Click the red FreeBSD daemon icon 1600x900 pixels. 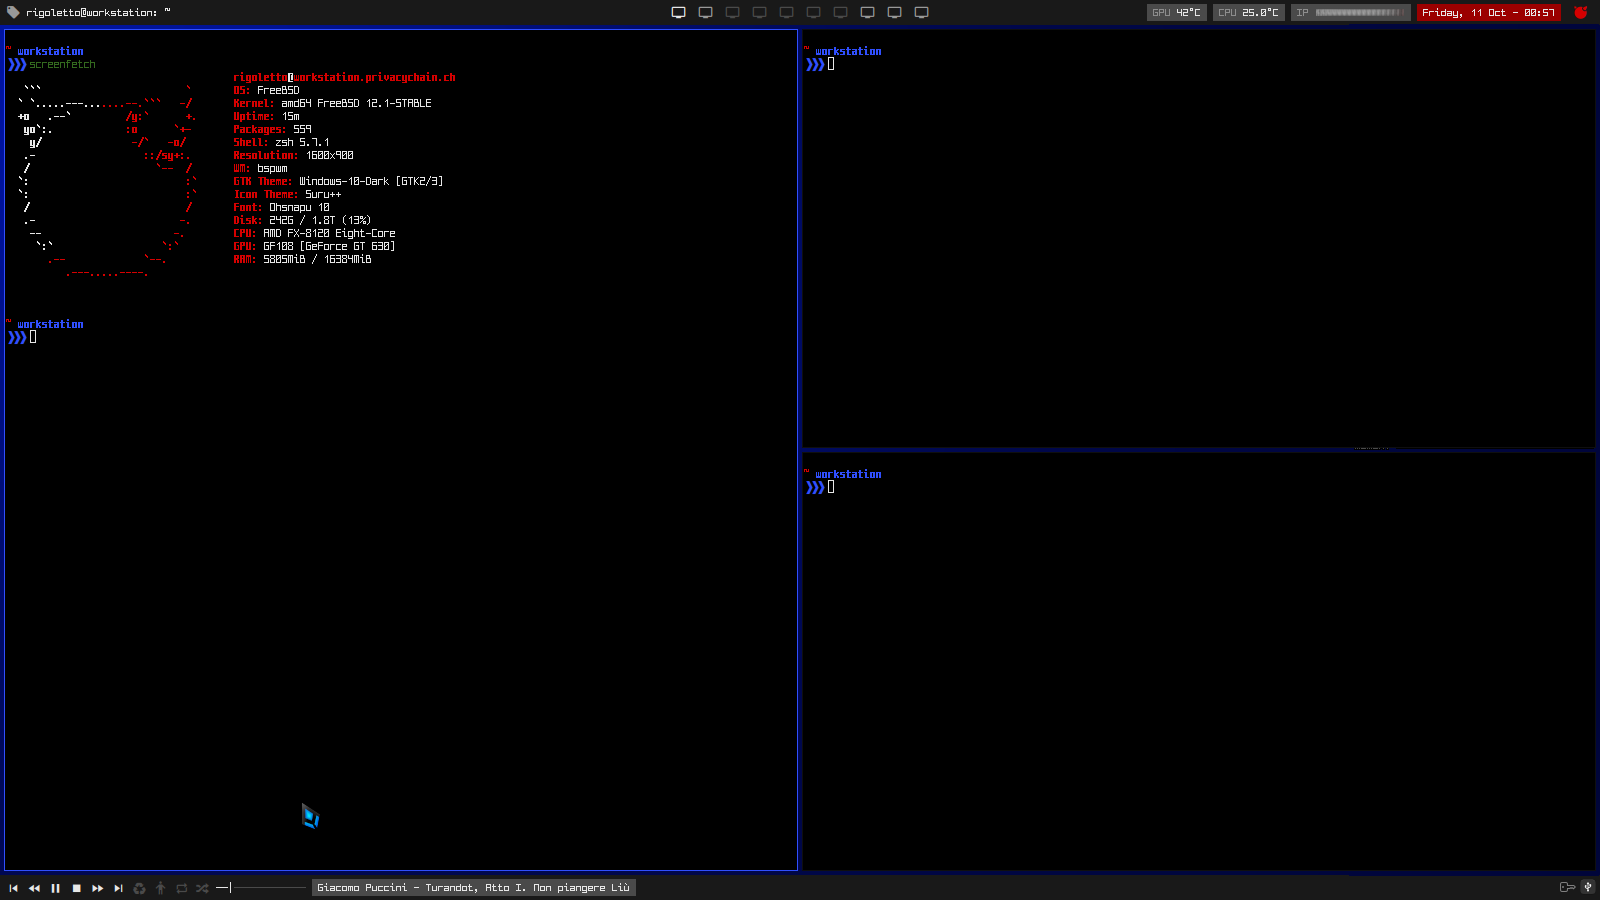[x=1580, y=13]
